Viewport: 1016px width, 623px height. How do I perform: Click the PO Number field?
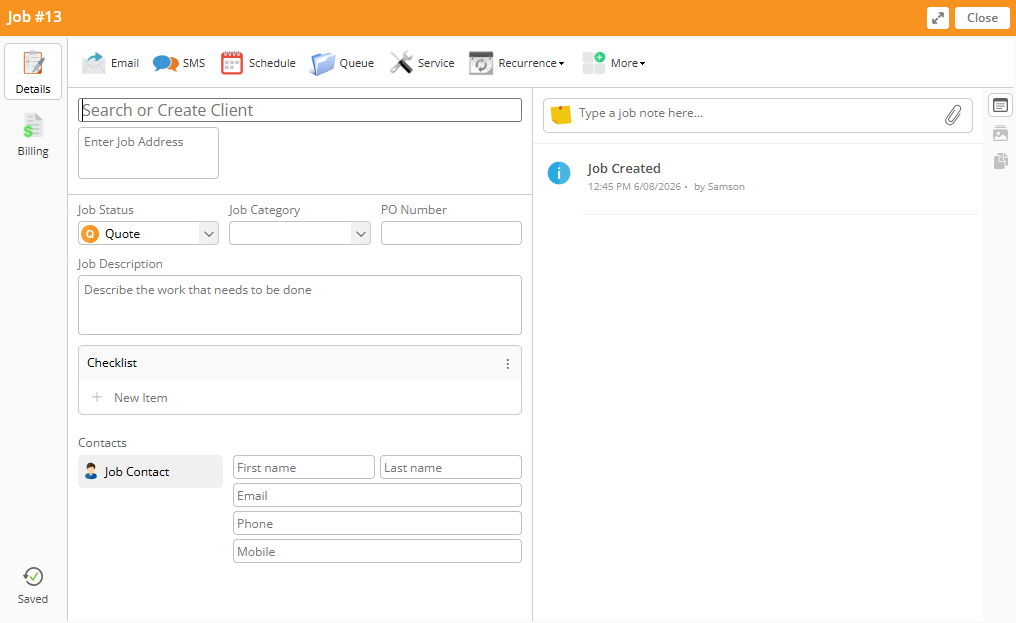click(451, 233)
